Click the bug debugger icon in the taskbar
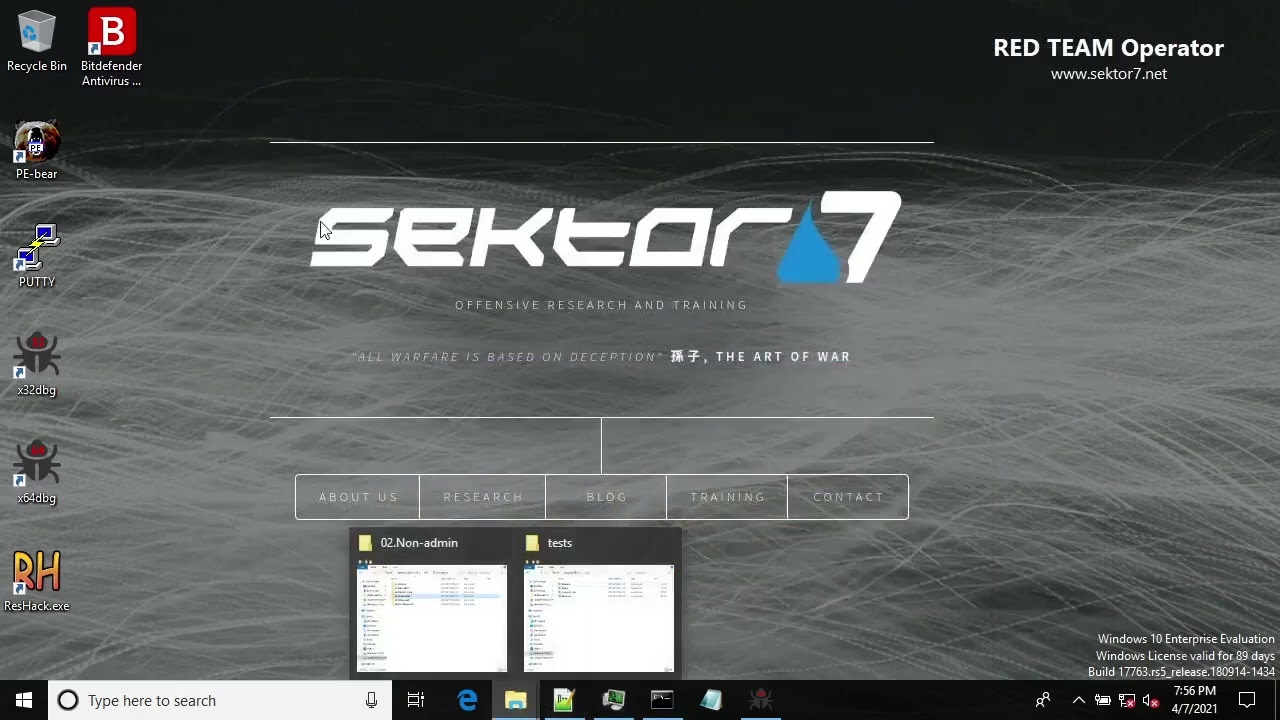 [x=760, y=700]
